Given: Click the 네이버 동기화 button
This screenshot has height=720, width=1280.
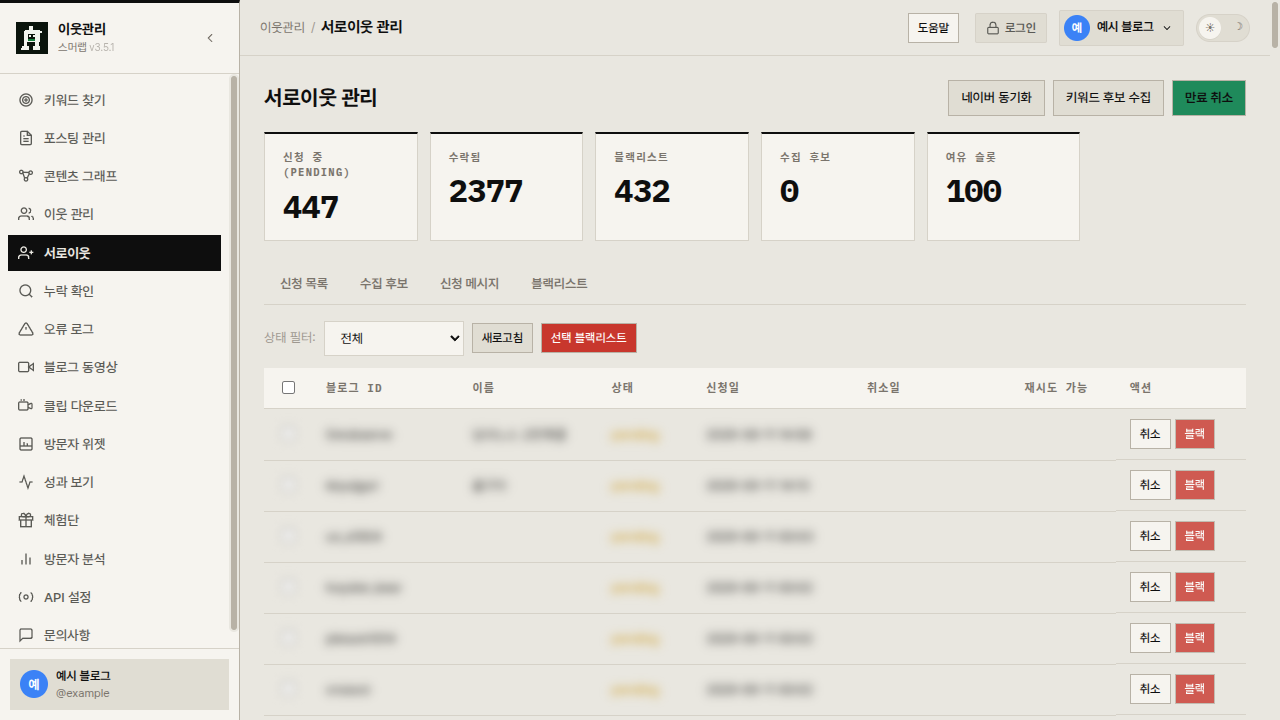Looking at the screenshot, I should click(996, 98).
